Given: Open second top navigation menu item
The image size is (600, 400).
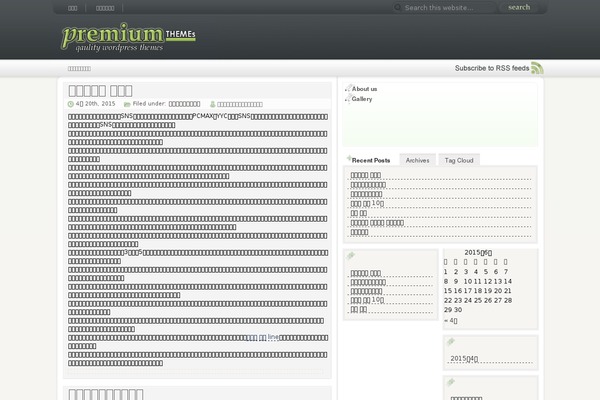Looking at the screenshot, I should pyautogui.click(x=105, y=8).
